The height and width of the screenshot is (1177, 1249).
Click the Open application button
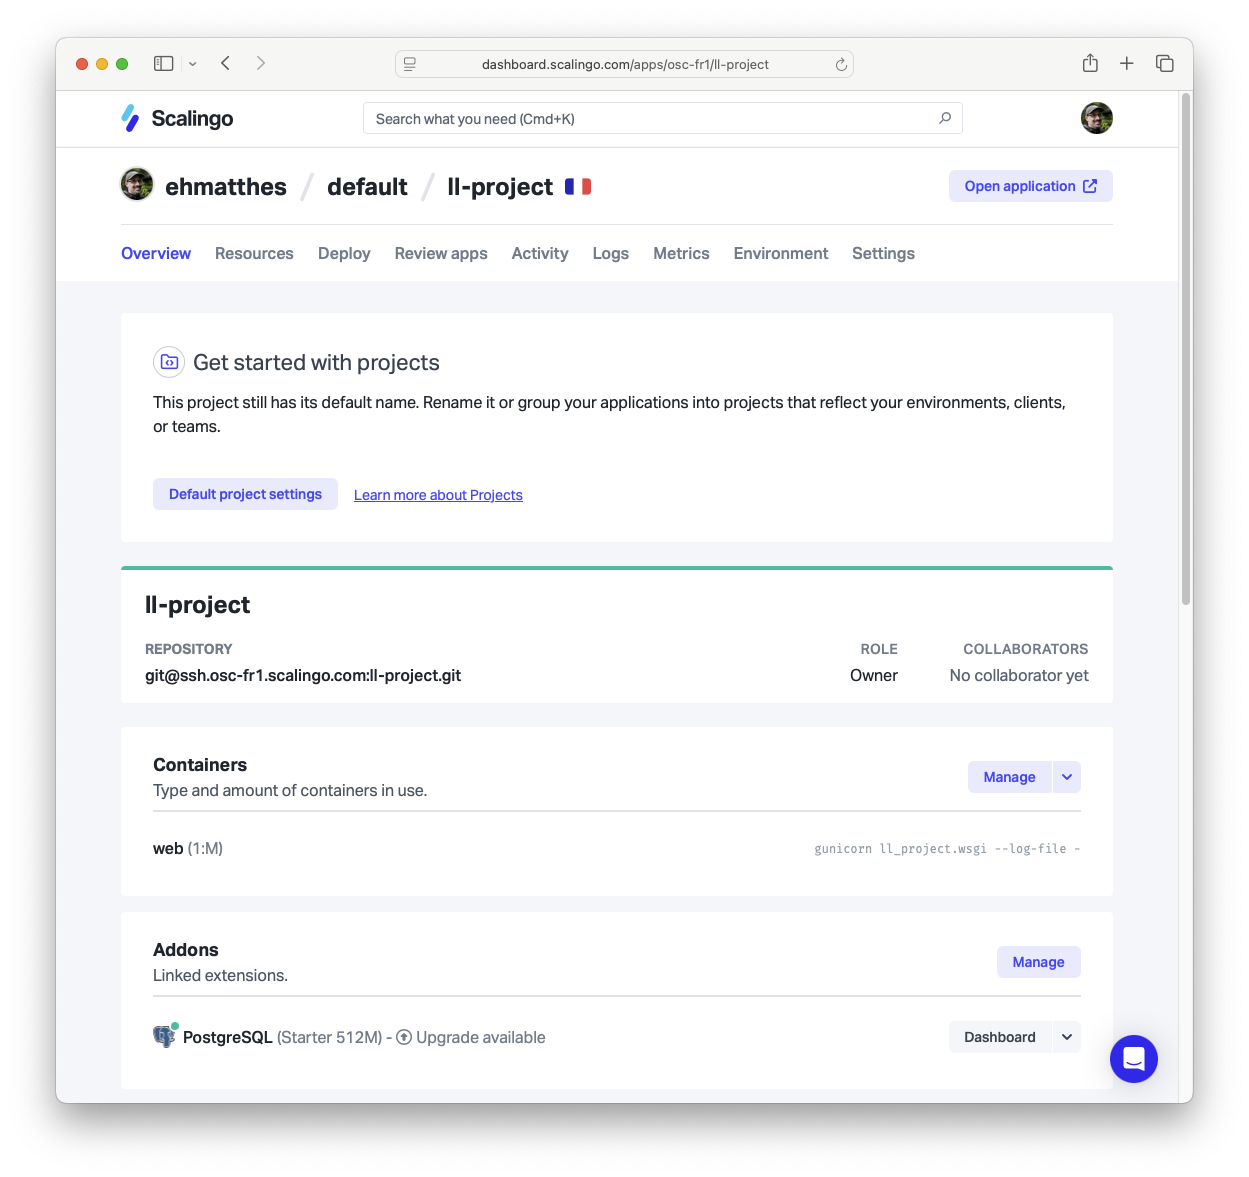coord(1031,186)
